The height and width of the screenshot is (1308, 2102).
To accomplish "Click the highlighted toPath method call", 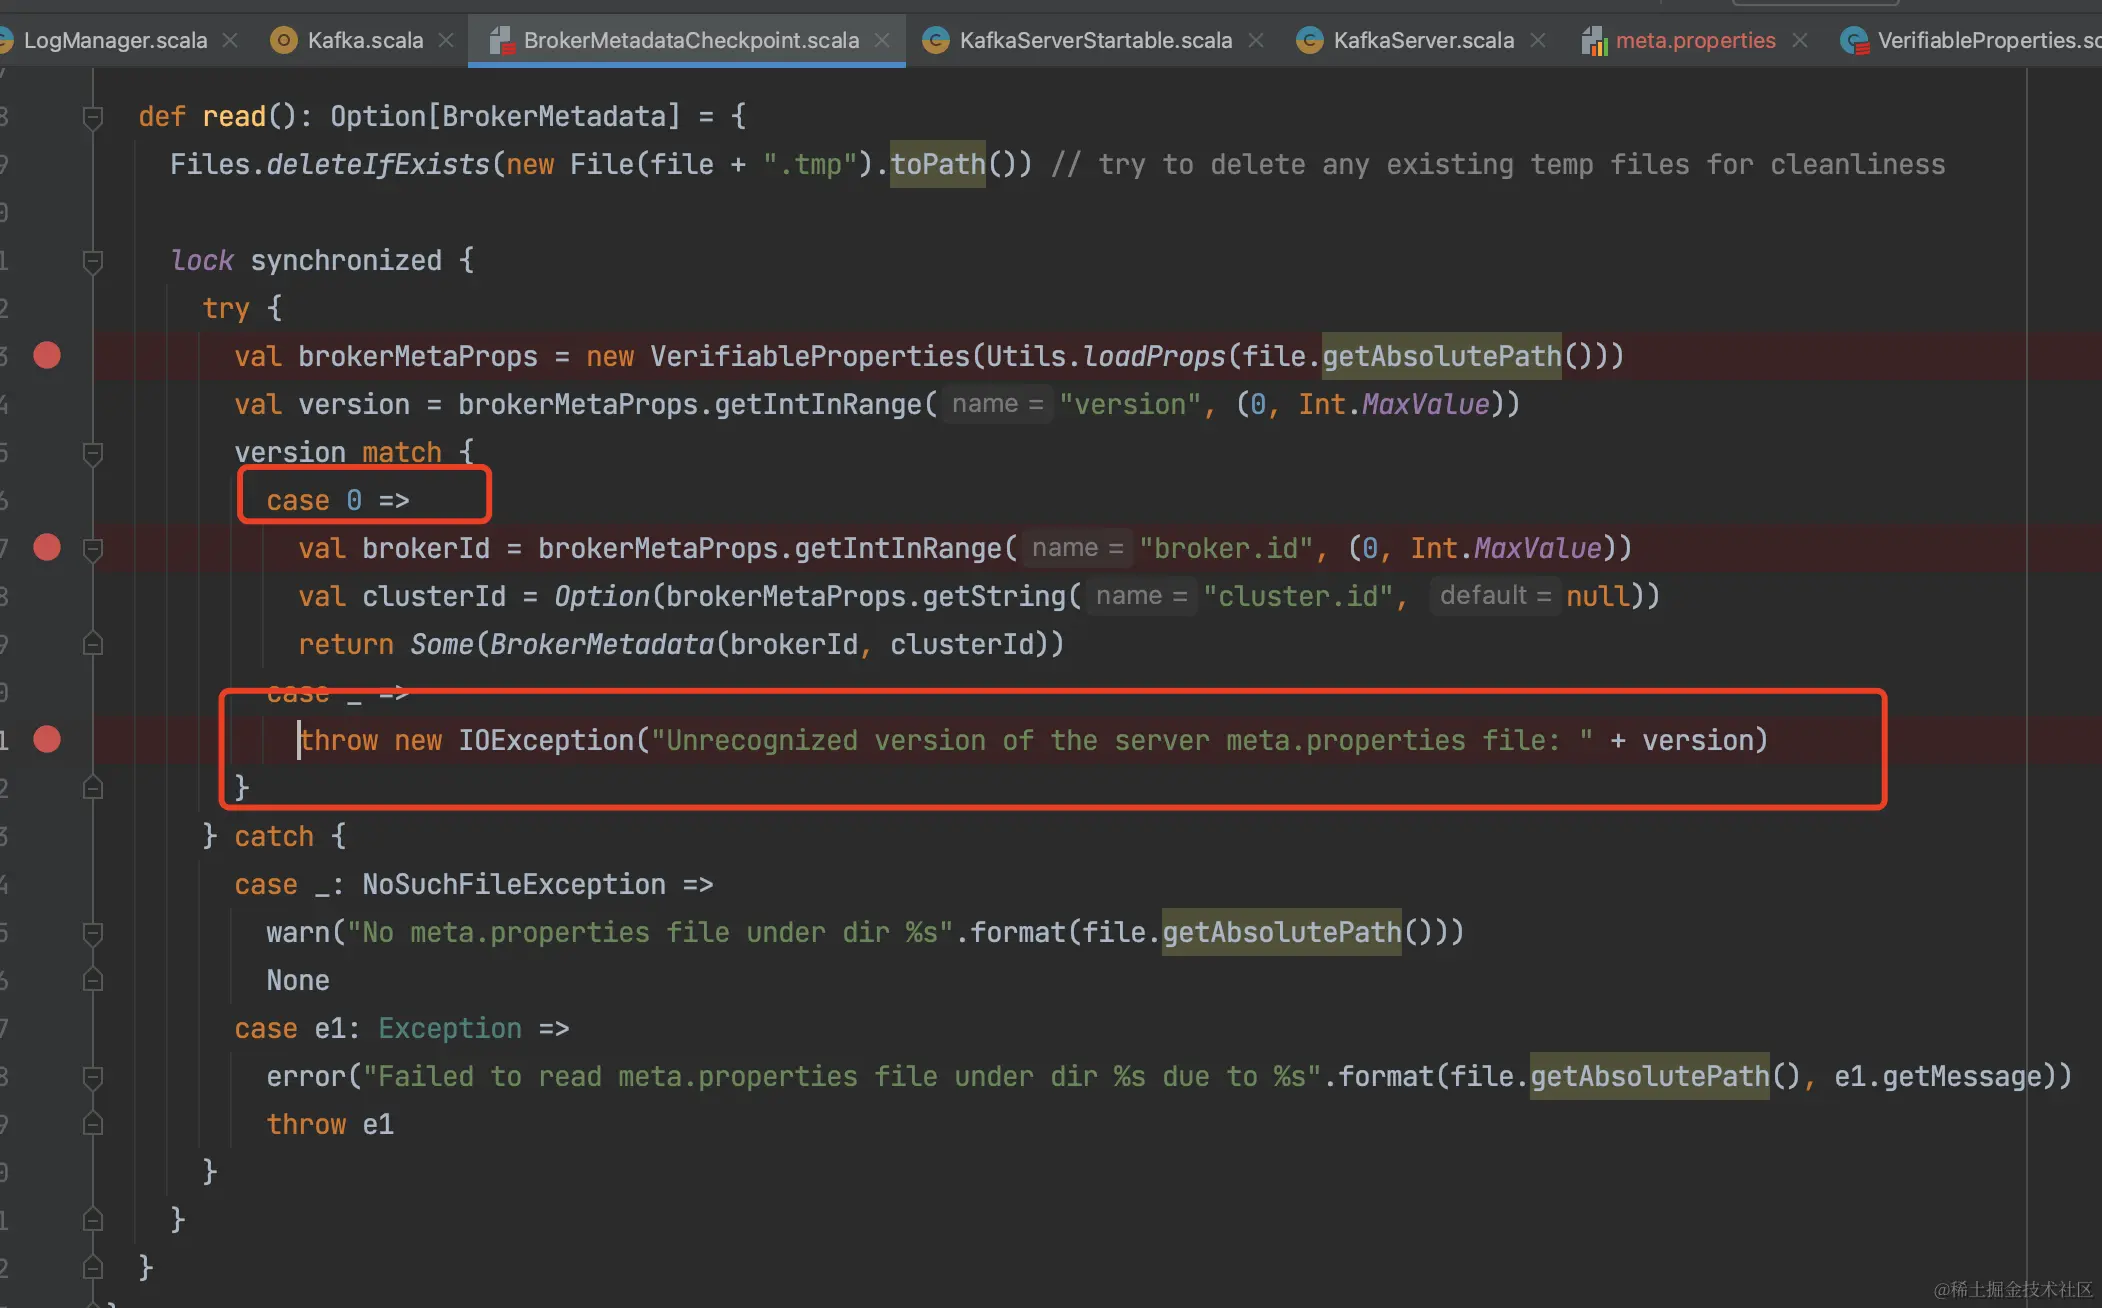I will (937, 164).
